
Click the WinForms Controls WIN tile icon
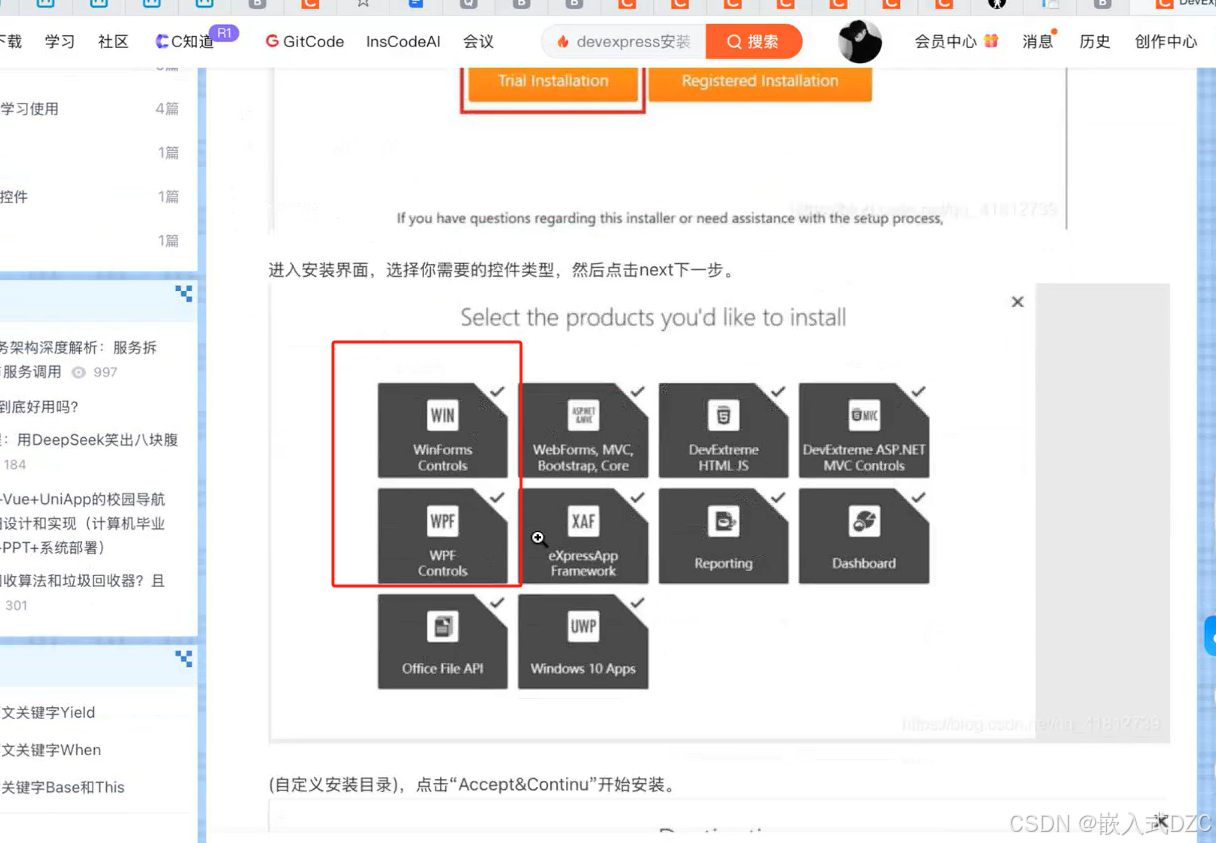tap(443, 414)
